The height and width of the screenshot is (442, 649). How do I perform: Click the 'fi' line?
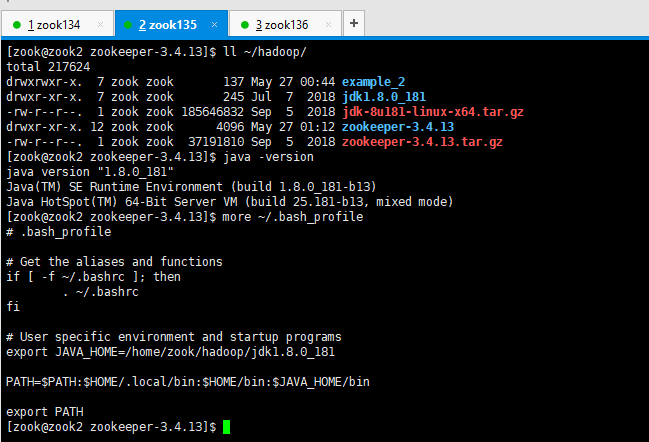[13, 307]
